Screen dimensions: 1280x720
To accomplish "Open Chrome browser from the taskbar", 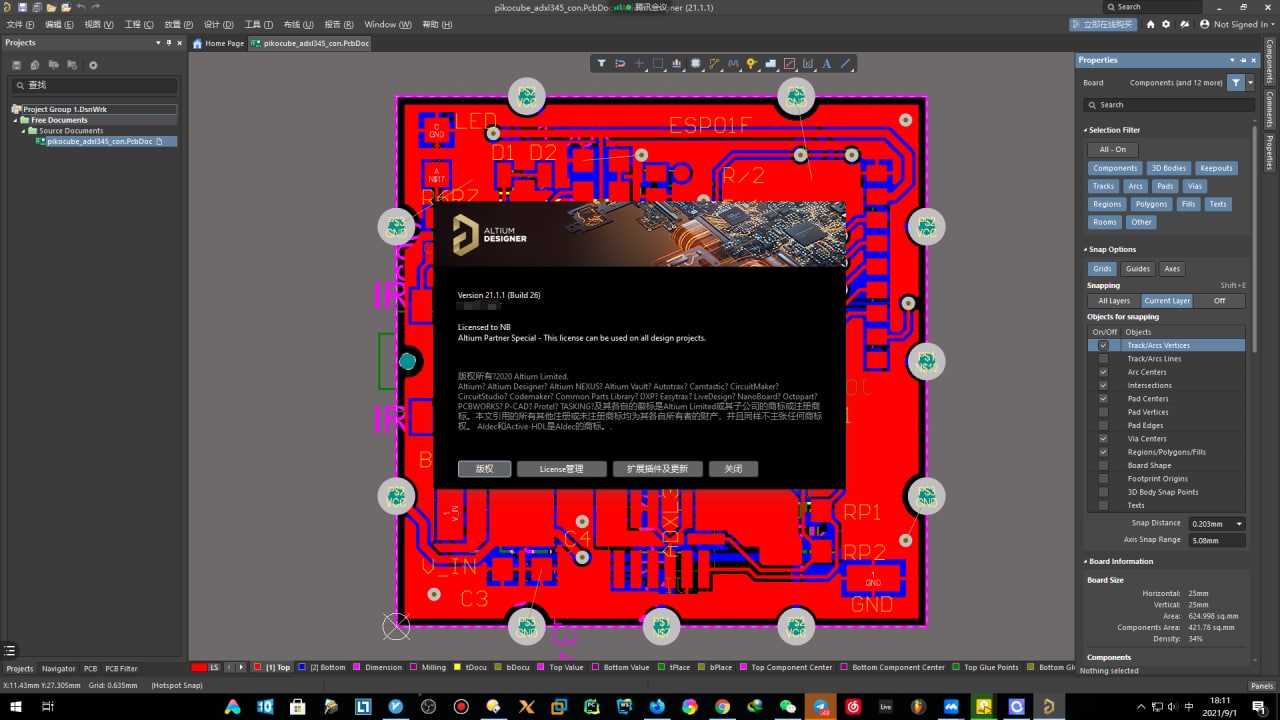I will pyautogui.click(x=722, y=706).
